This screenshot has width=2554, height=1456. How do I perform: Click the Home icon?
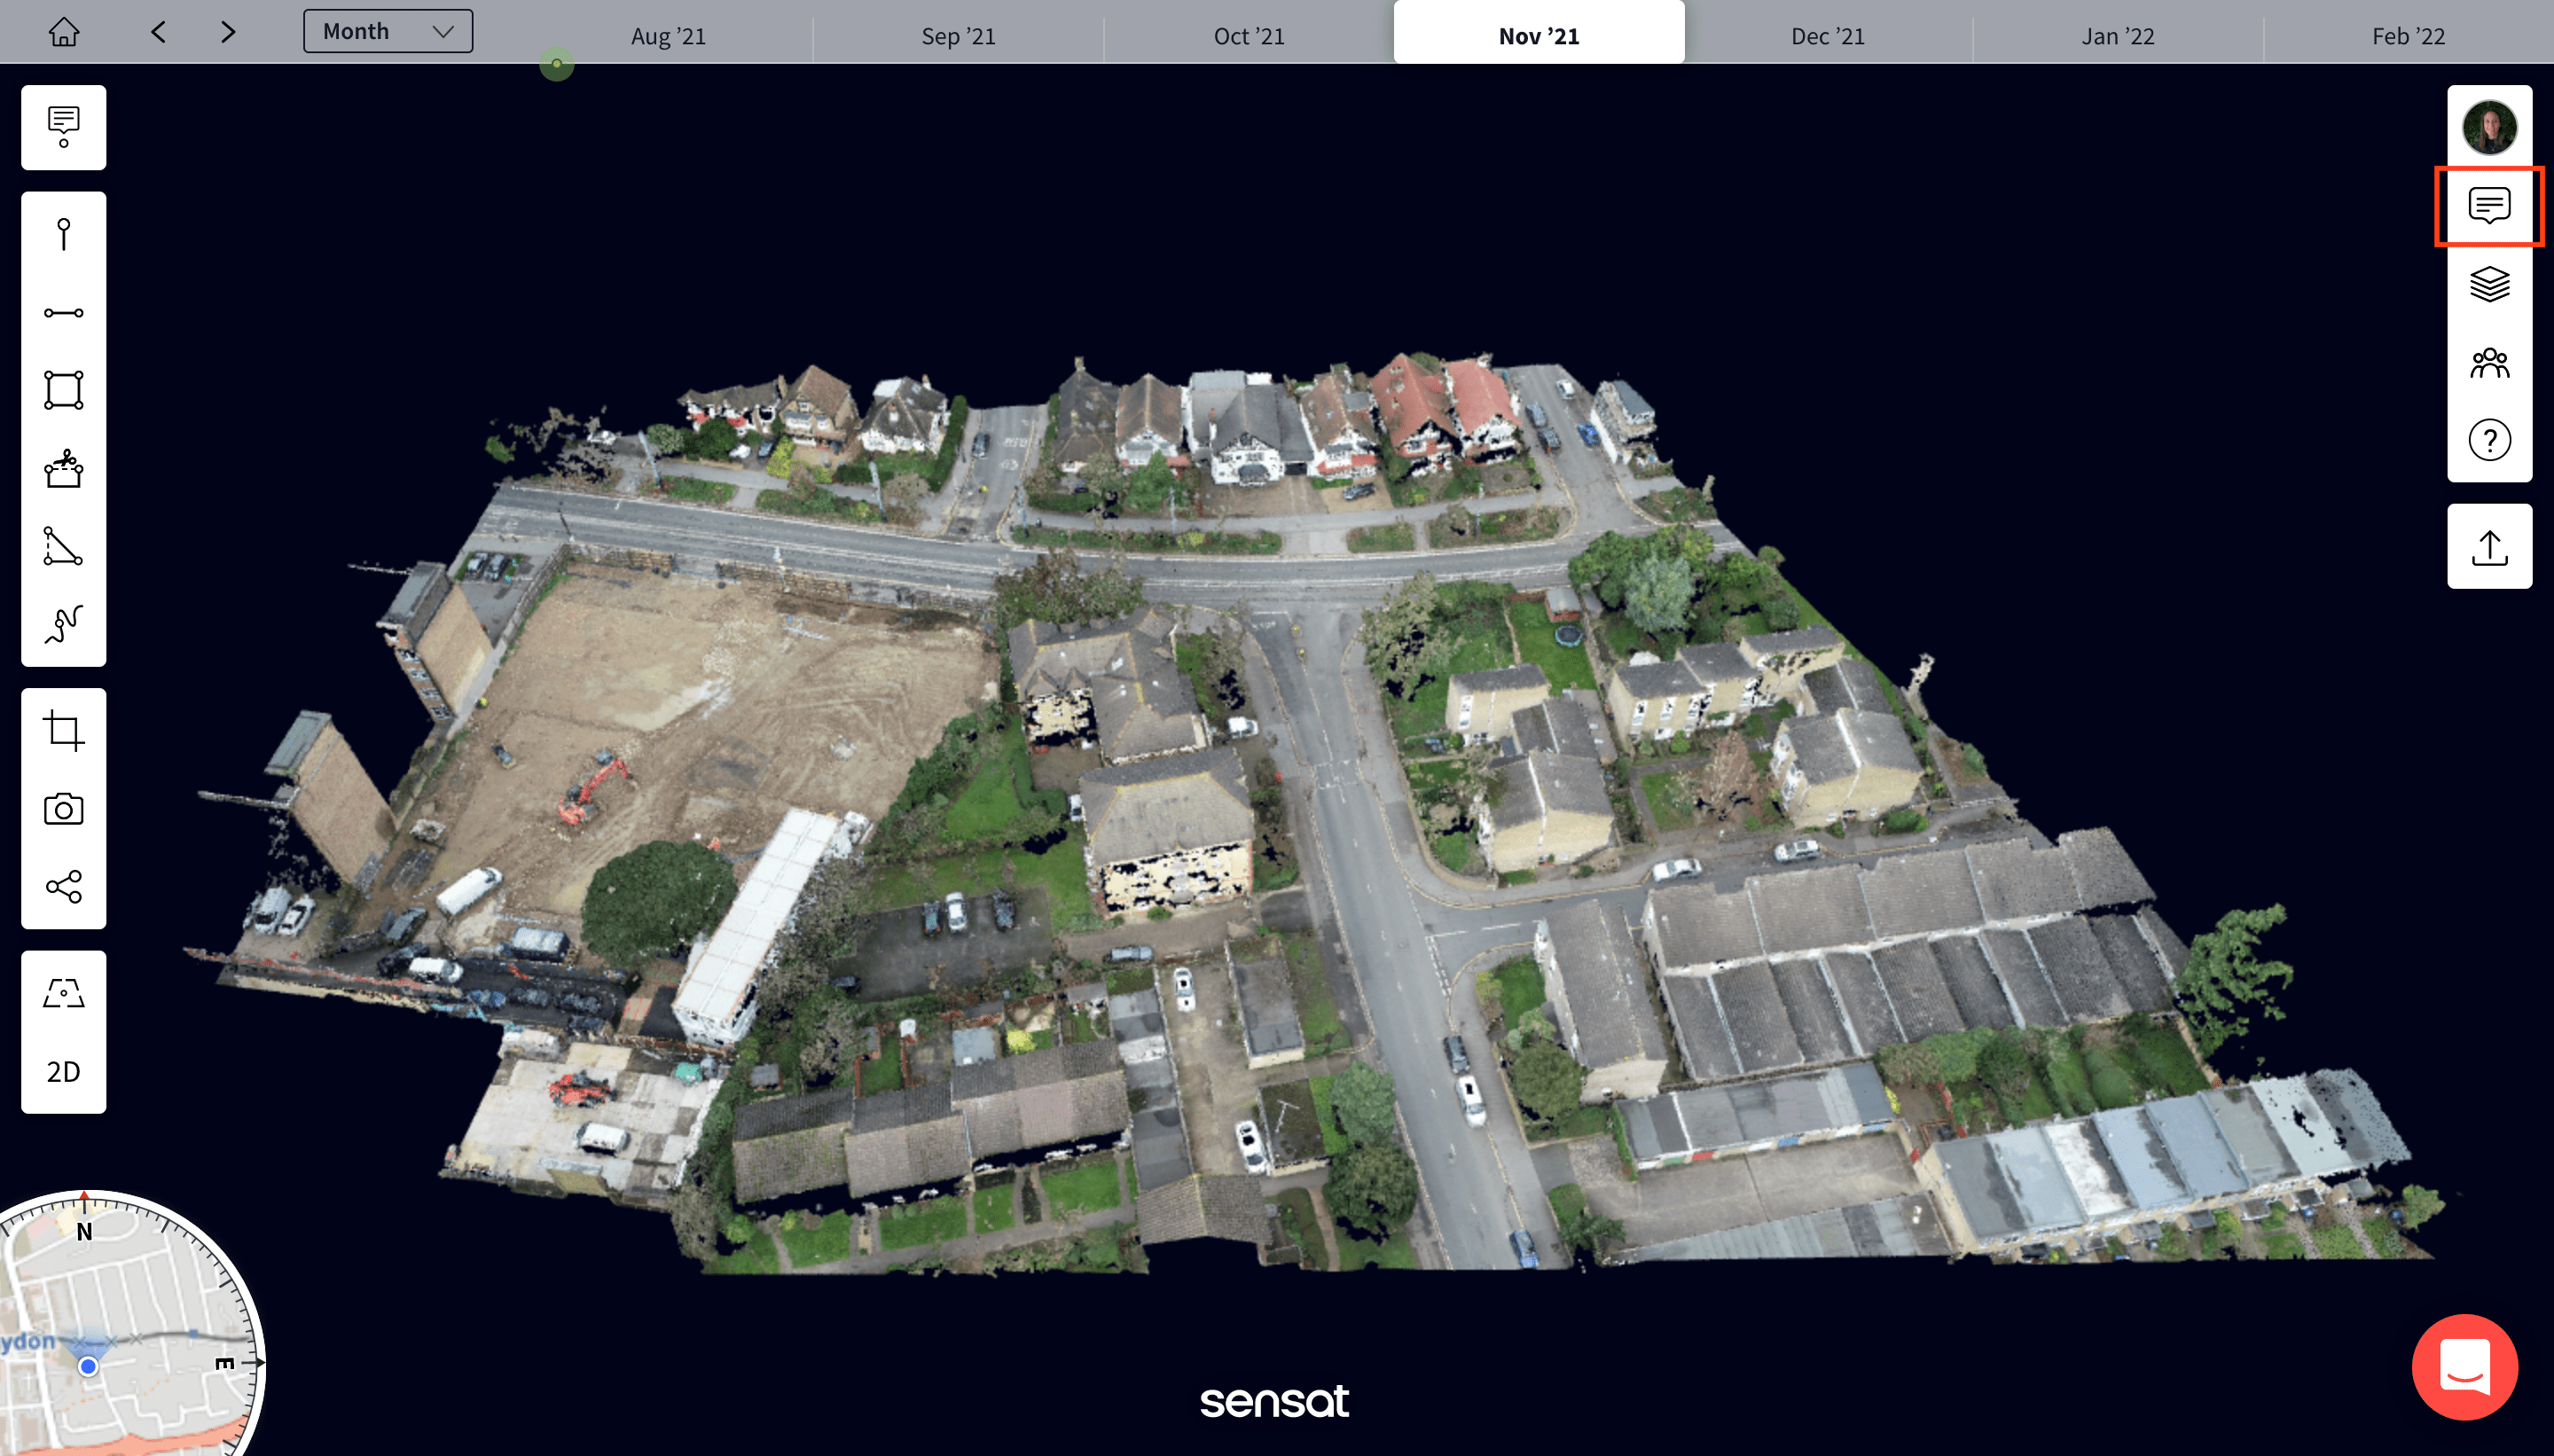[x=64, y=32]
